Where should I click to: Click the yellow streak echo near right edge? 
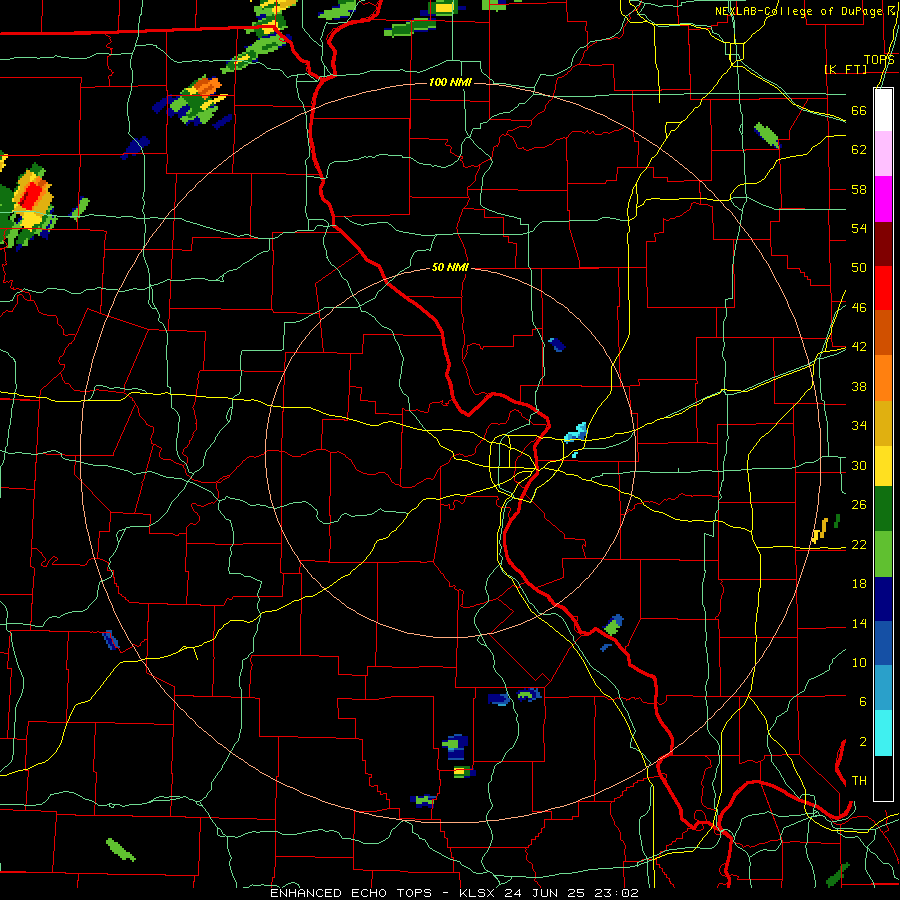click(820, 530)
